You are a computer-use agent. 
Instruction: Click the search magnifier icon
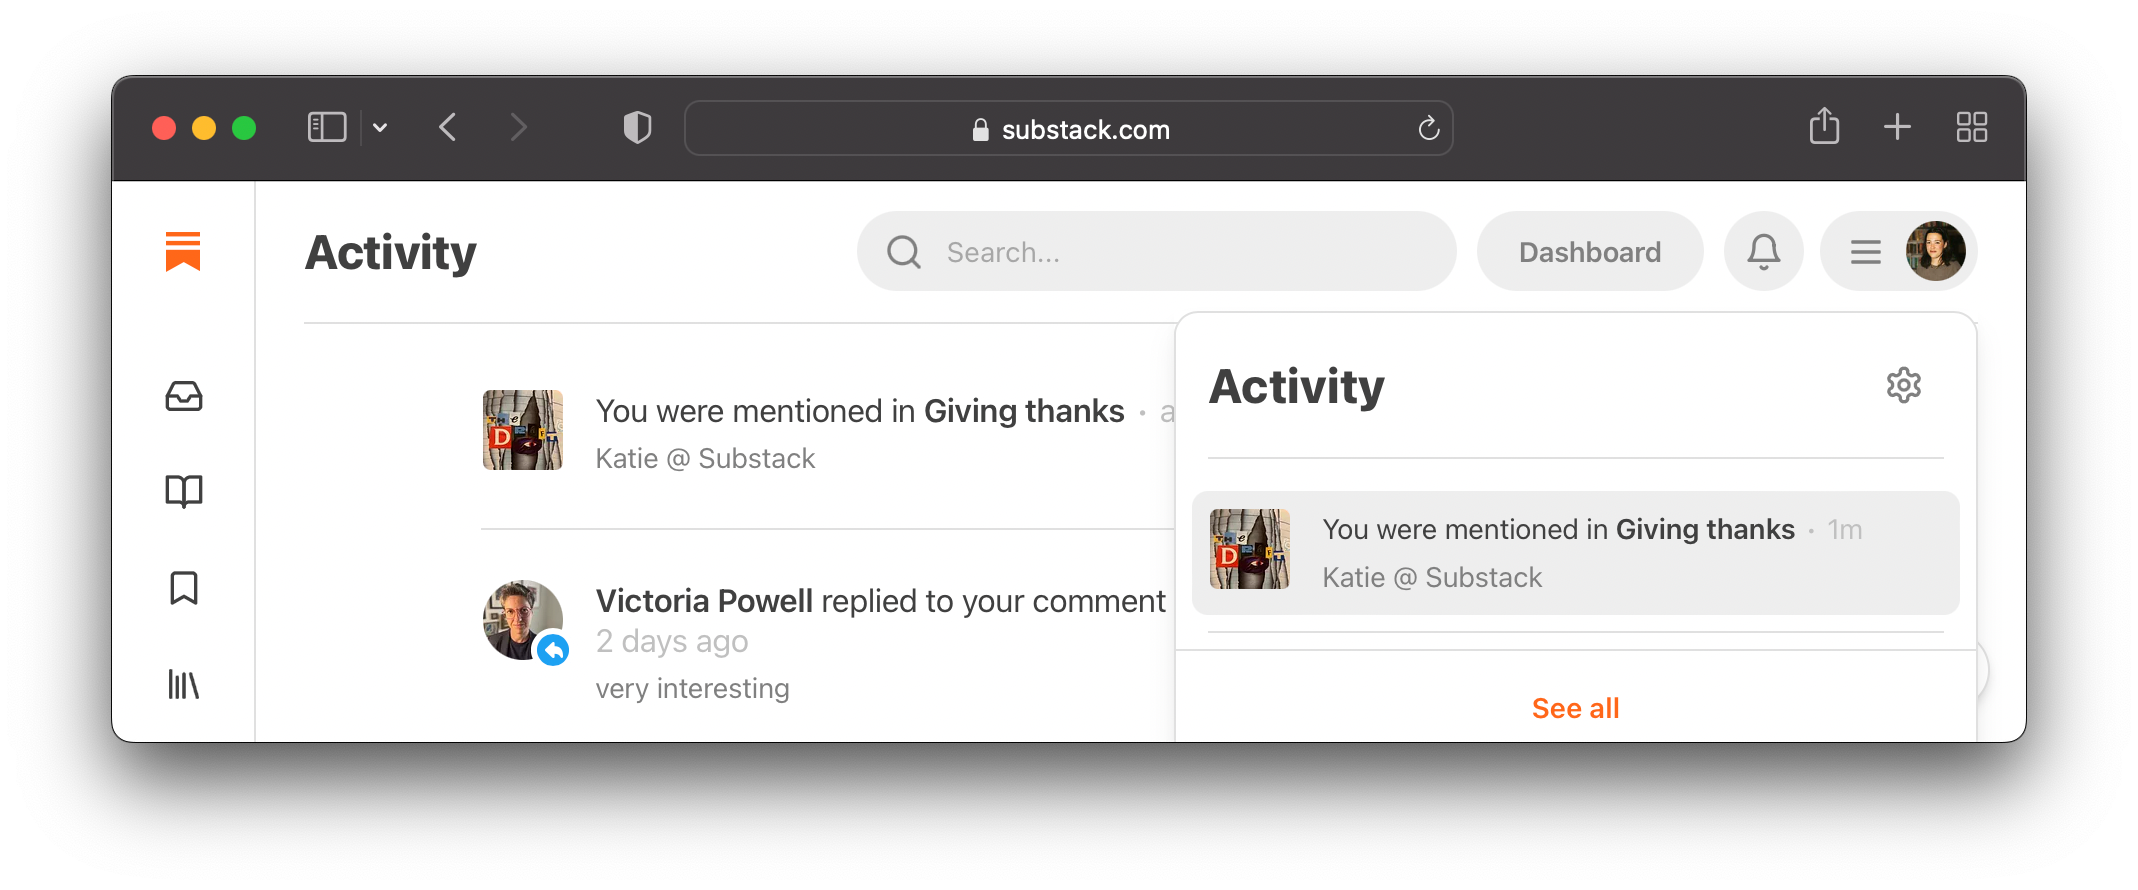coord(904,251)
